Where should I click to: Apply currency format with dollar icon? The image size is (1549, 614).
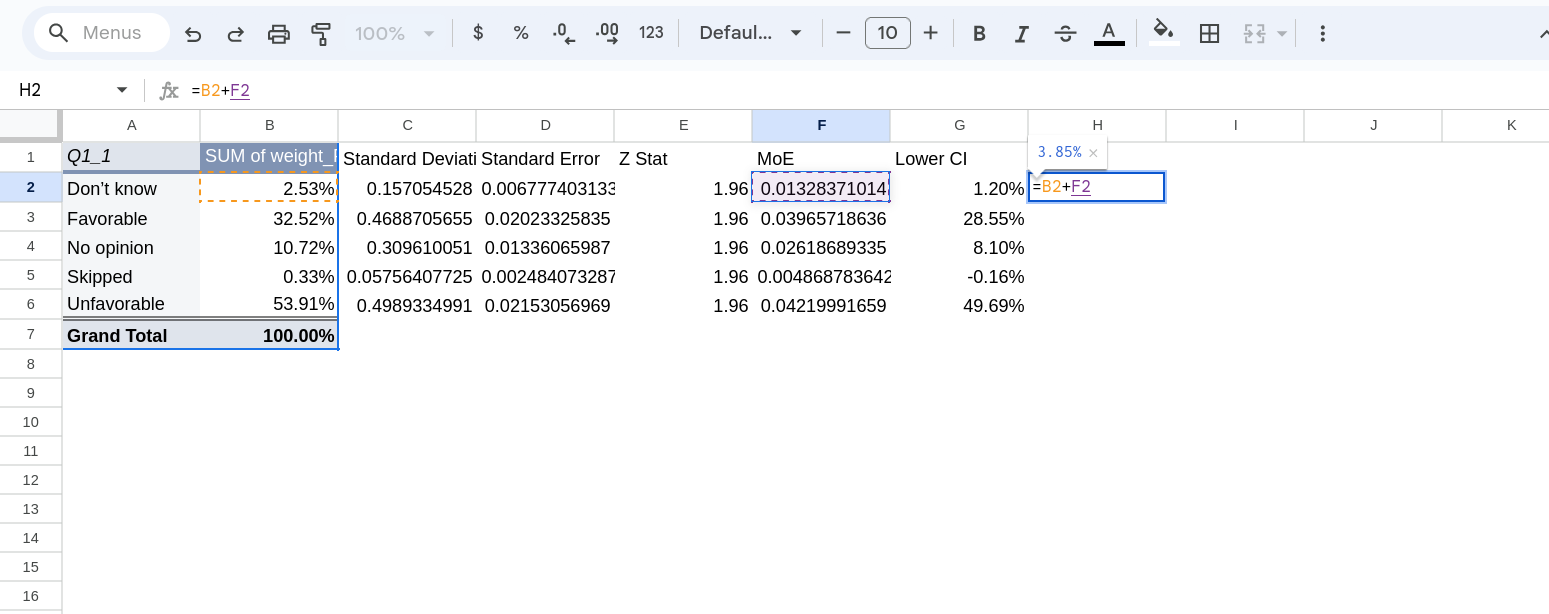[478, 33]
